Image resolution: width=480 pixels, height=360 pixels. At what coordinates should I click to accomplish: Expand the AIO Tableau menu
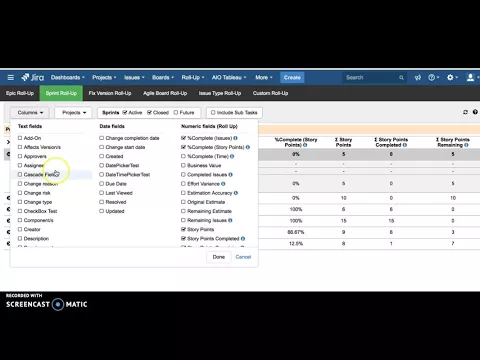coord(229,78)
